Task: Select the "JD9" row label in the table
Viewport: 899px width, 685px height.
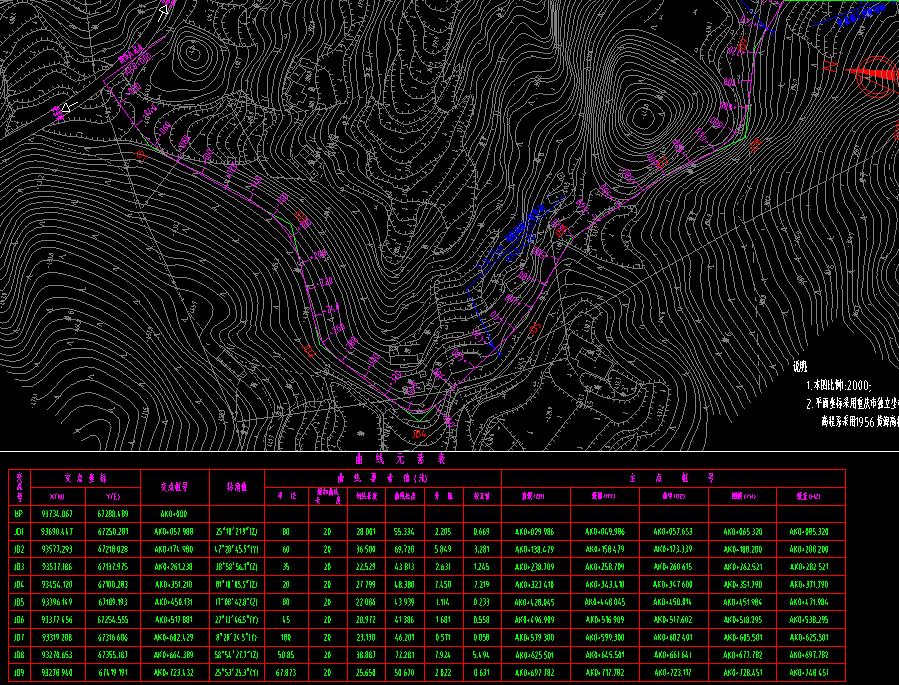Action: (19, 672)
